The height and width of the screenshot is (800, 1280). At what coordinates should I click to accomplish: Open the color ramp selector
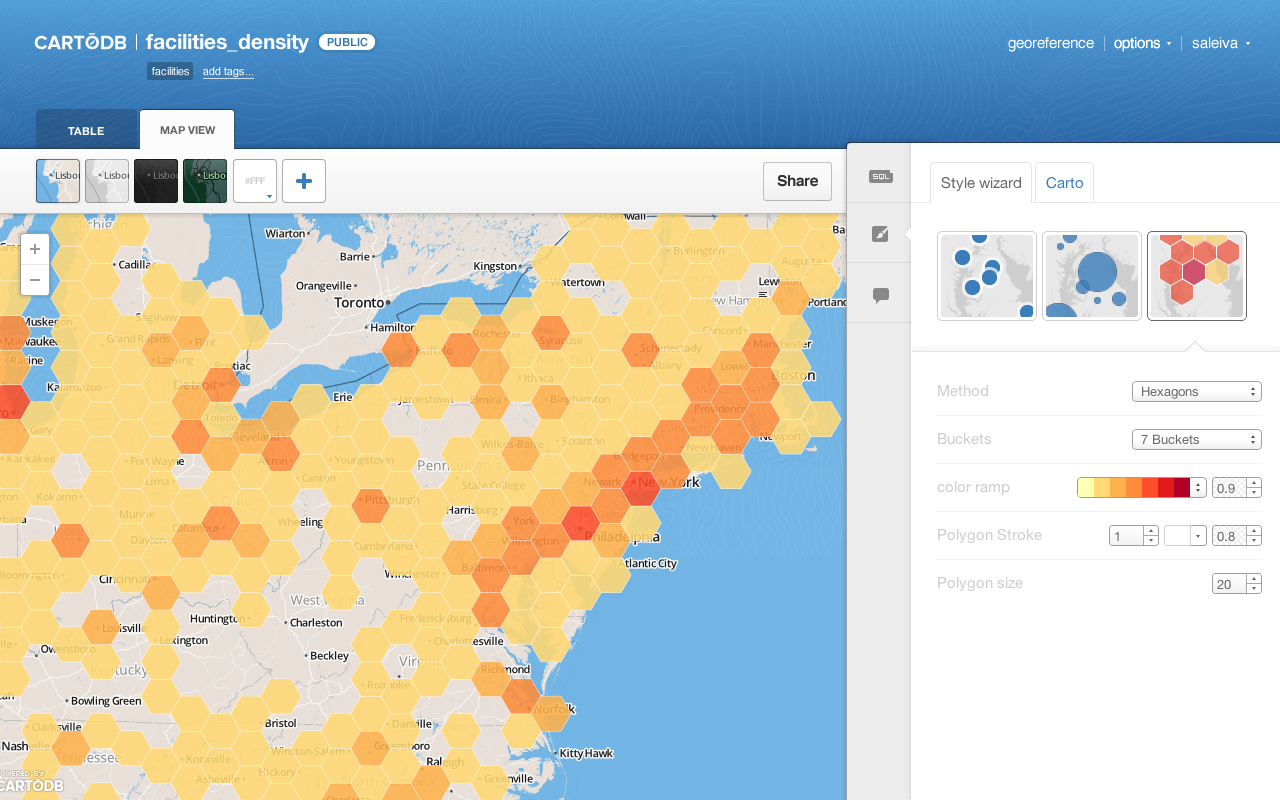pos(1141,487)
